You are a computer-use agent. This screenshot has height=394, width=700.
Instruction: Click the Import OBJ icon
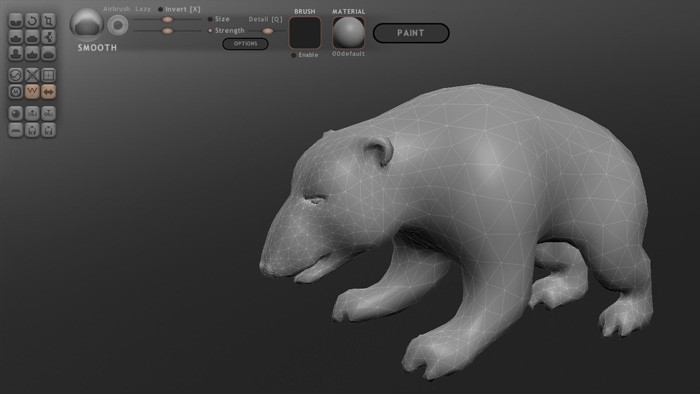point(32,113)
